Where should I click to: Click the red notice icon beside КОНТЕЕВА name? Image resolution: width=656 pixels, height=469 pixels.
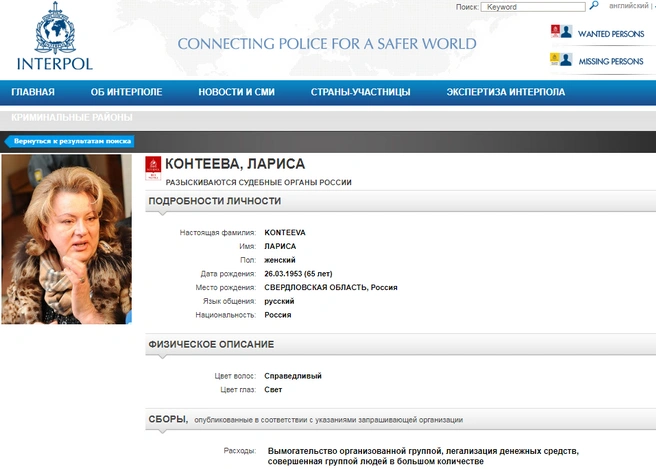click(x=153, y=168)
